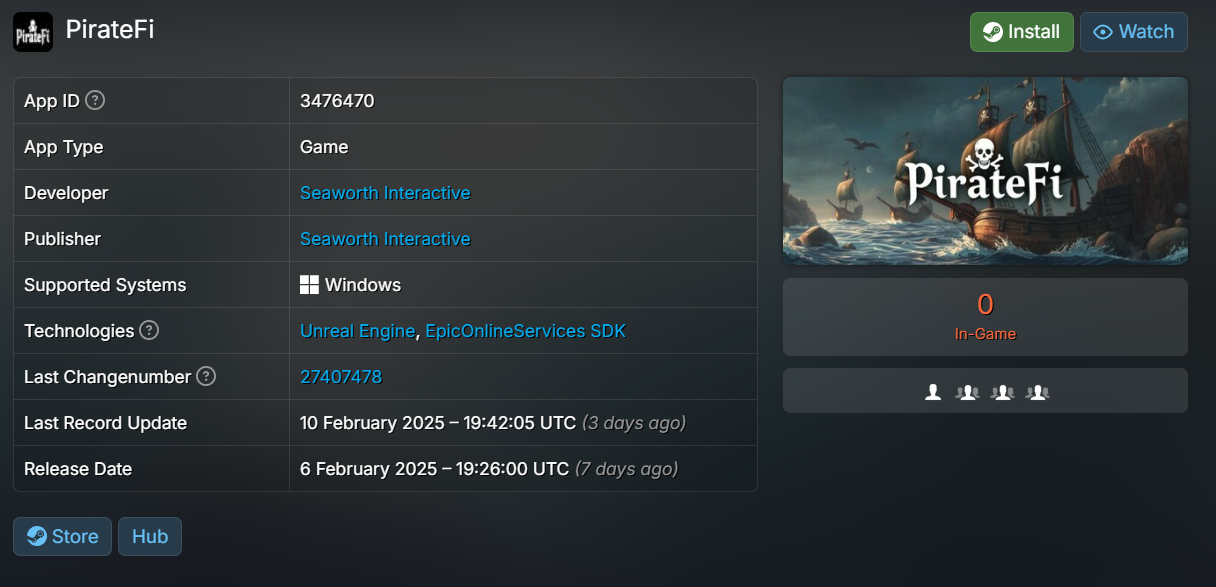This screenshot has height=587, width=1216.
Task: Open the Publisher's Seaworth Interactive link
Action: coord(385,239)
